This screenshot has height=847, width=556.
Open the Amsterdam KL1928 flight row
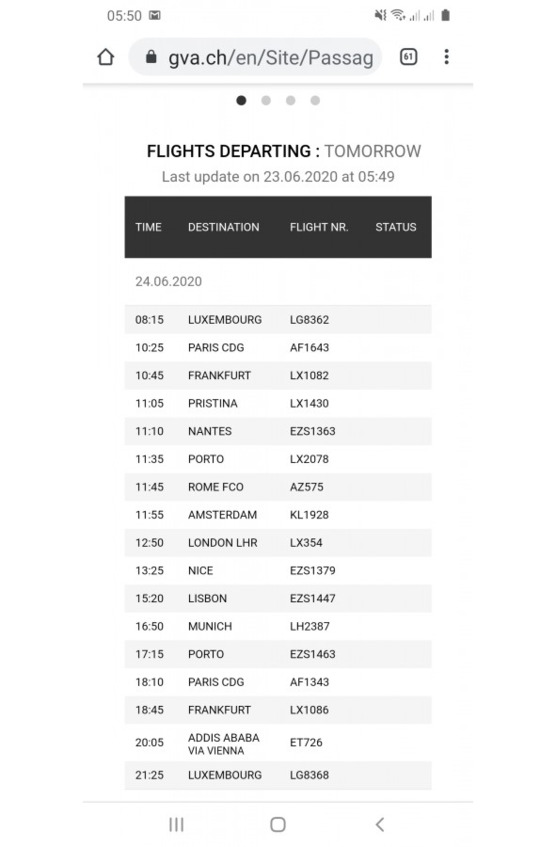click(278, 515)
